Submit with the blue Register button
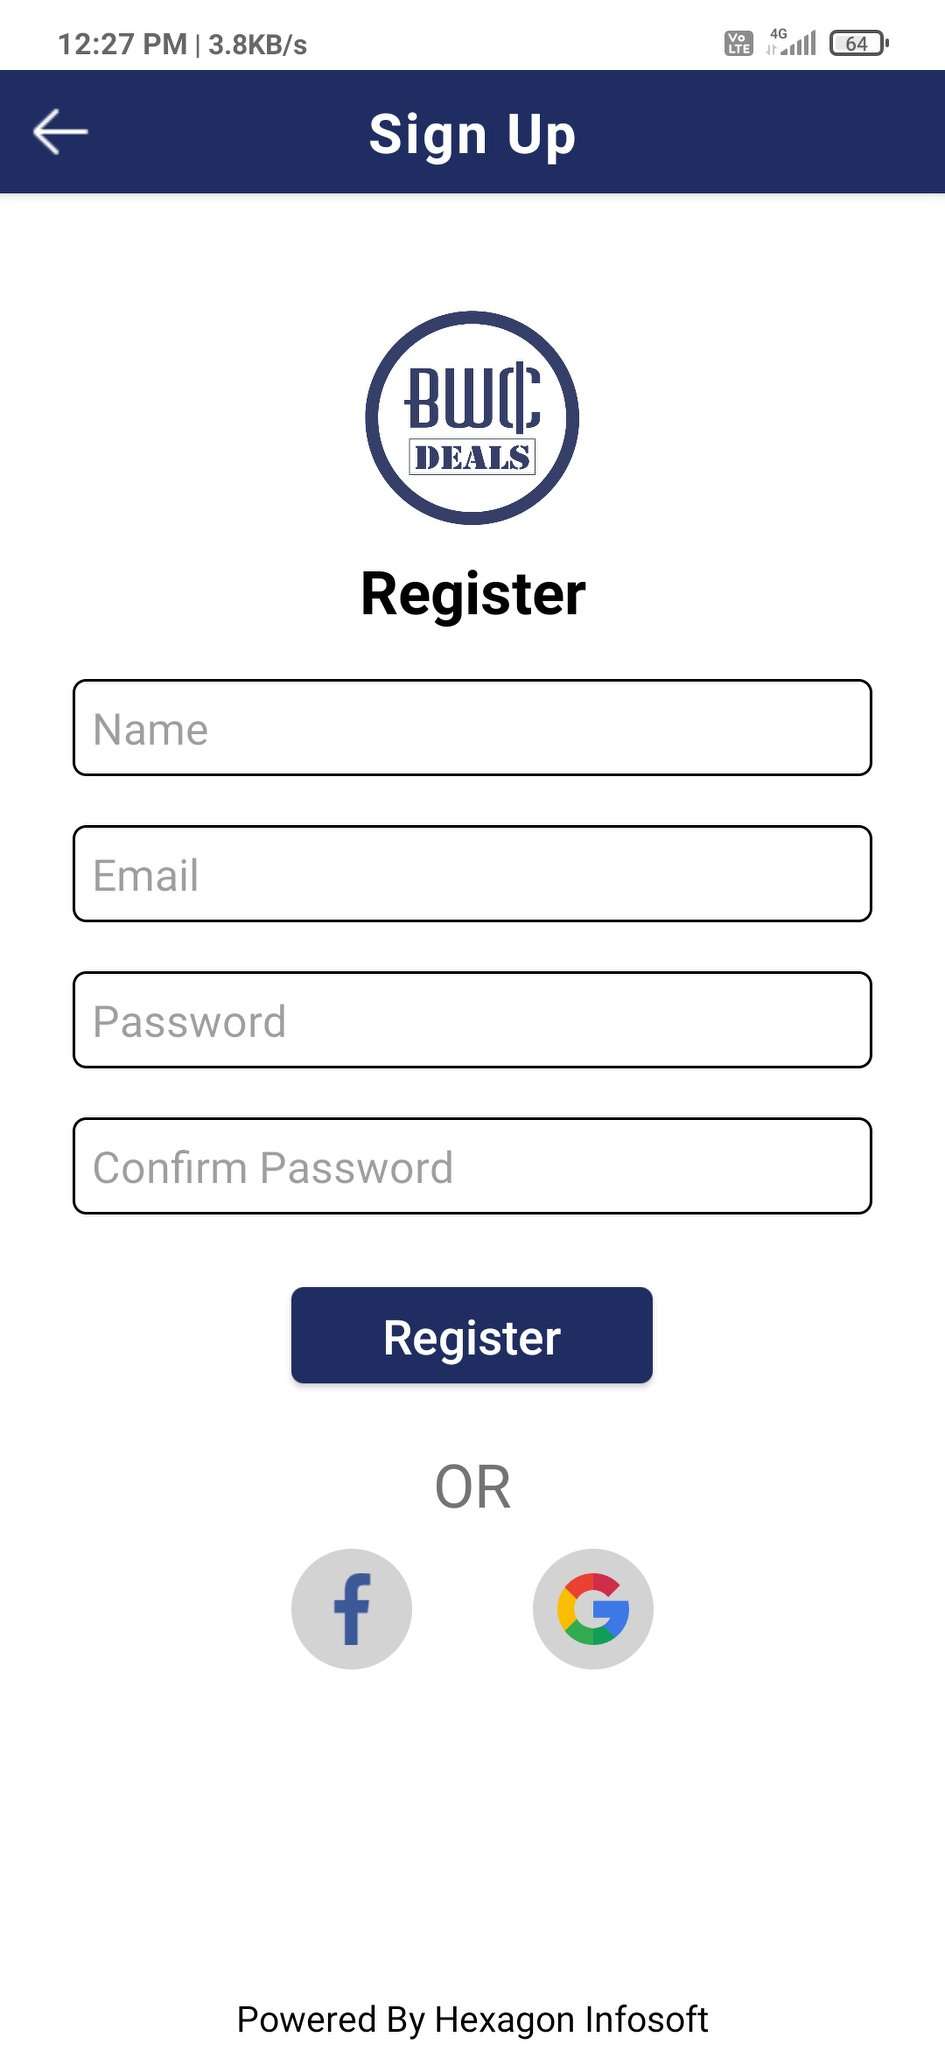 (472, 1335)
